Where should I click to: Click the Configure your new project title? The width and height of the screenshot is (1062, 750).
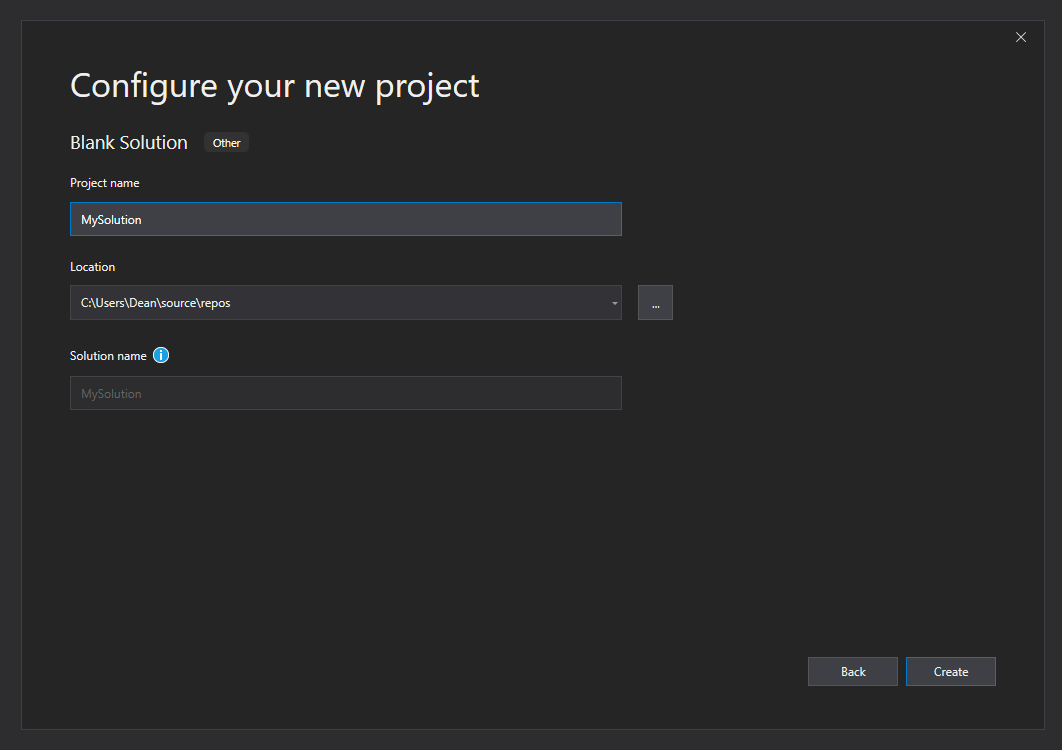coord(273,86)
